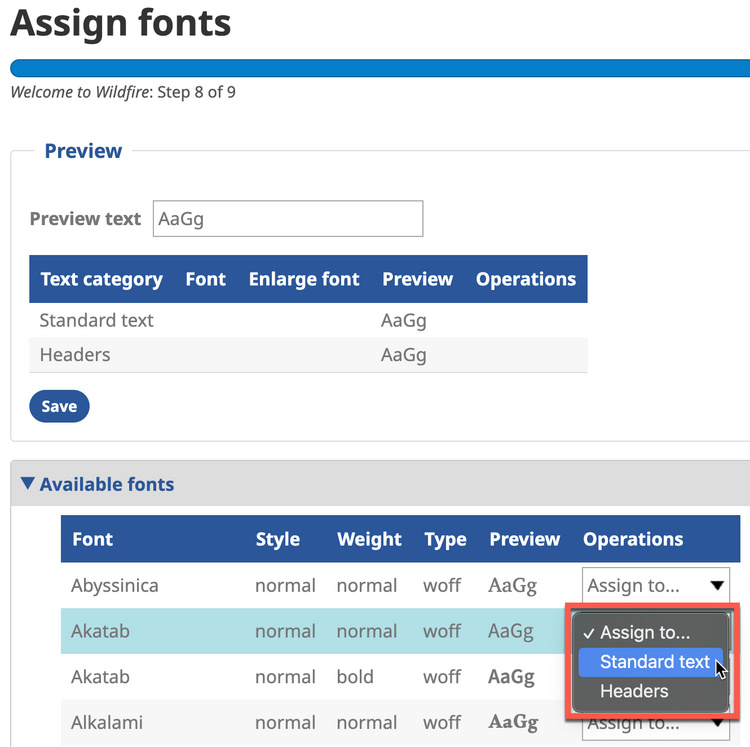Click the "Enlarge font" column header
The image size is (750, 747).
pyautogui.click(x=304, y=279)
